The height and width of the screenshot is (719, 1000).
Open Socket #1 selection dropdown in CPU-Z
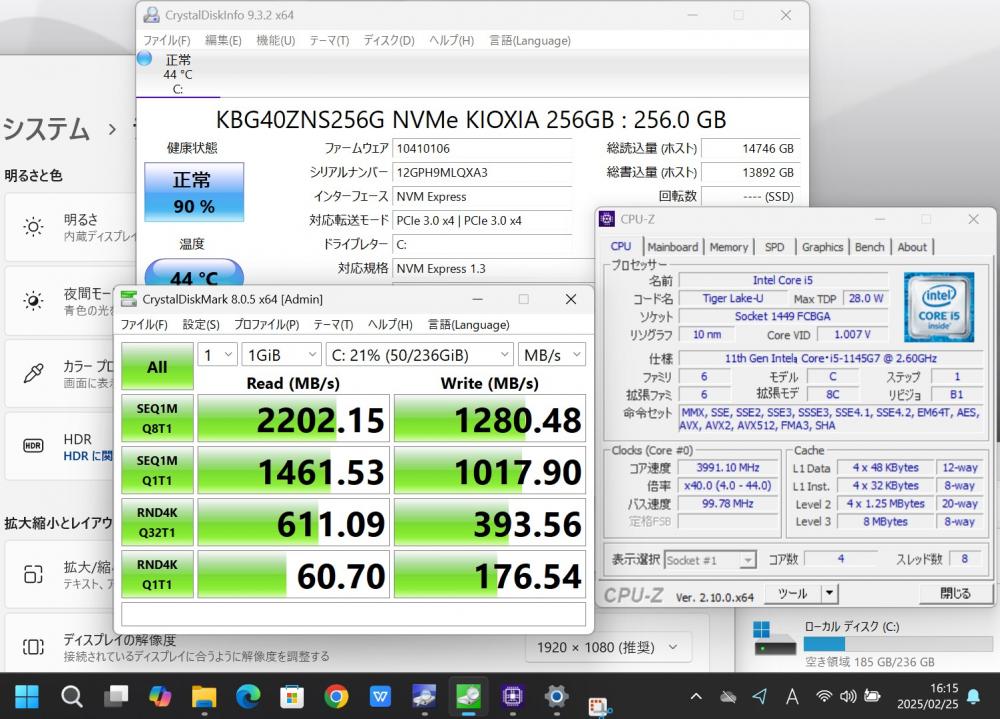point(710,560)
